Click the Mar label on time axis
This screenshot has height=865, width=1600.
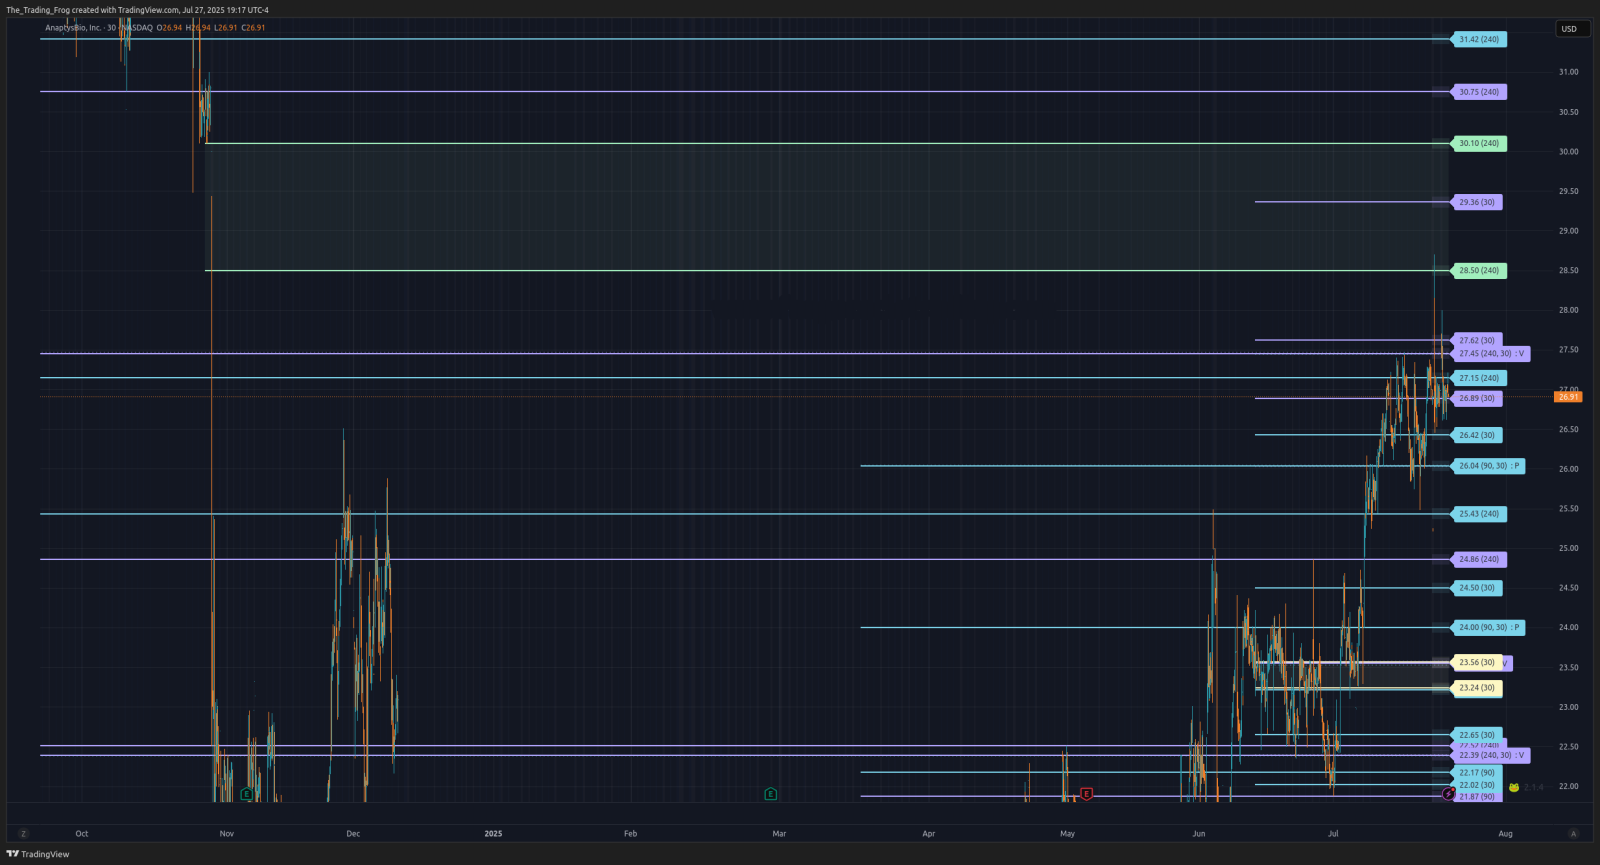click(779, 833)
